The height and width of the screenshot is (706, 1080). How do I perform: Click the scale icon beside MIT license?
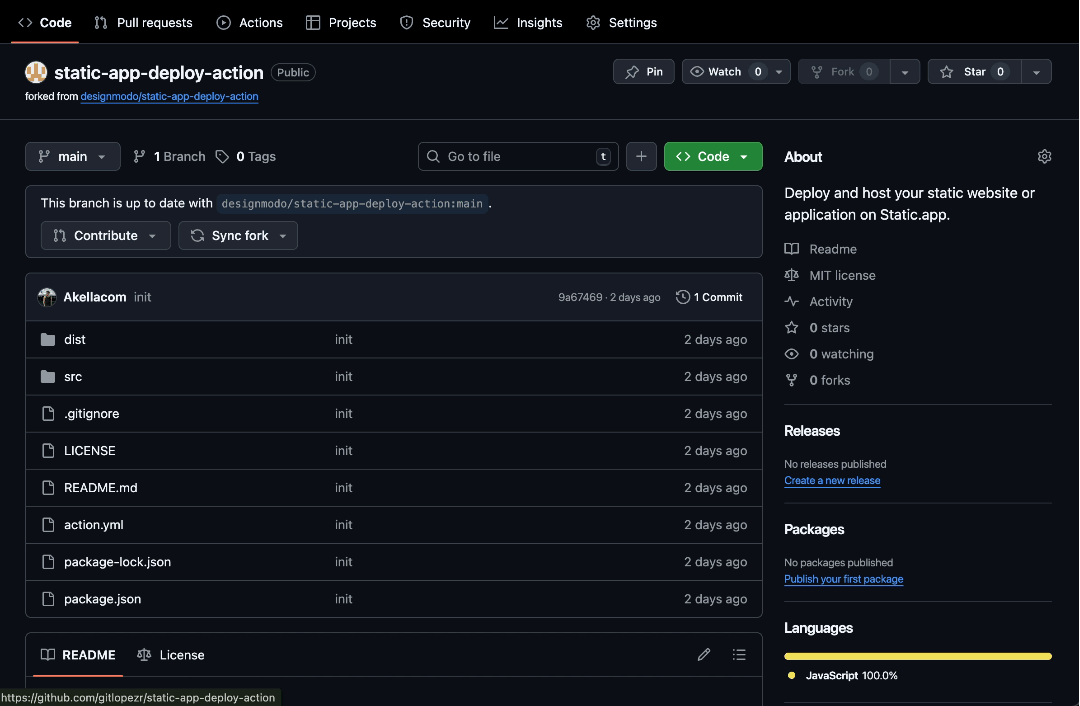pyautogui.click(x=791, y=275)
